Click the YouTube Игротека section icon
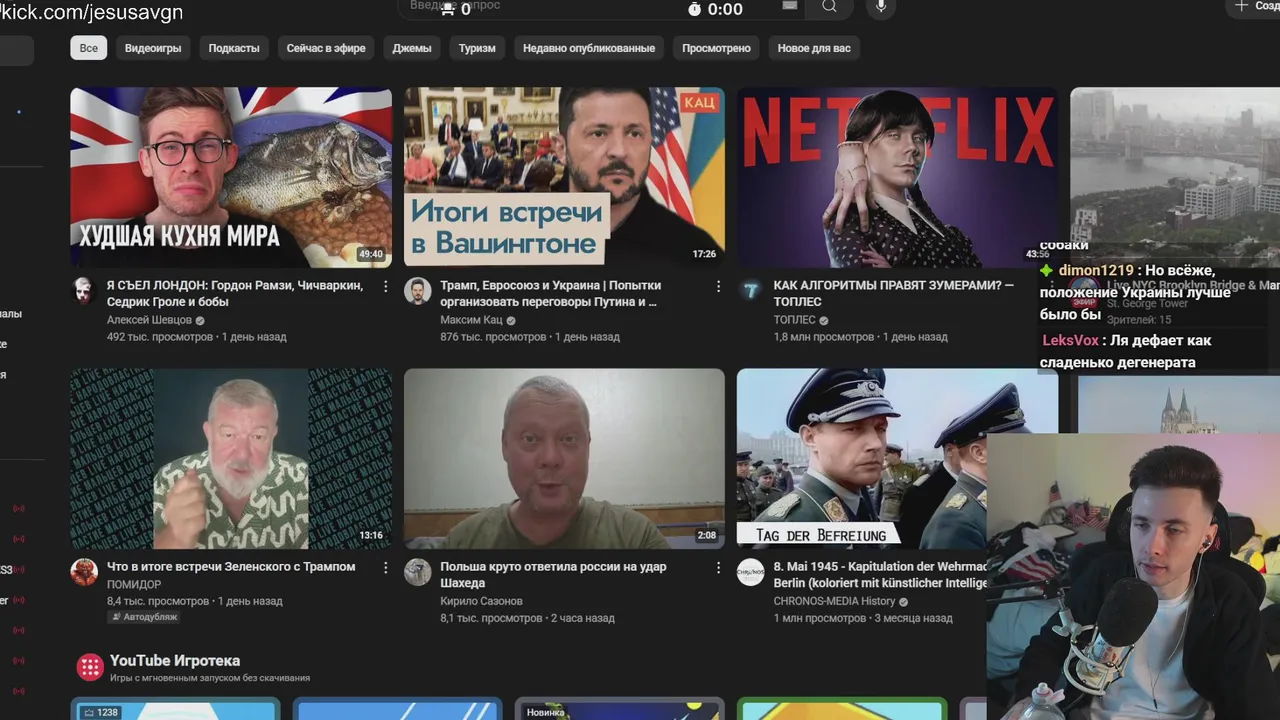The image size is (1280, 720). click(90, 667)
